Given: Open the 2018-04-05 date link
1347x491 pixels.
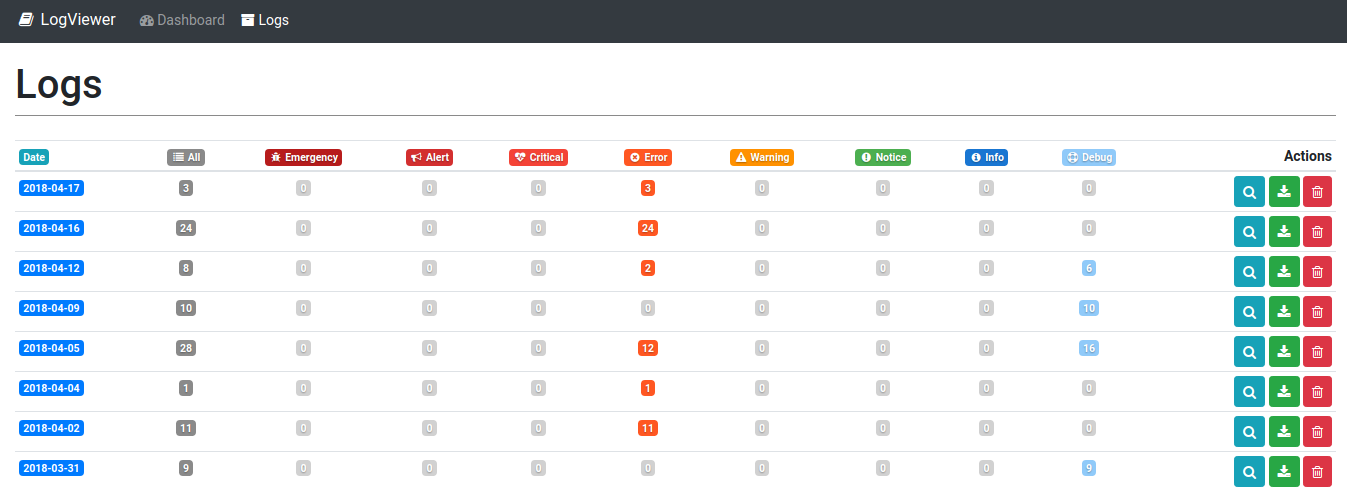Looking at the screenshot, I should [51, 348].
